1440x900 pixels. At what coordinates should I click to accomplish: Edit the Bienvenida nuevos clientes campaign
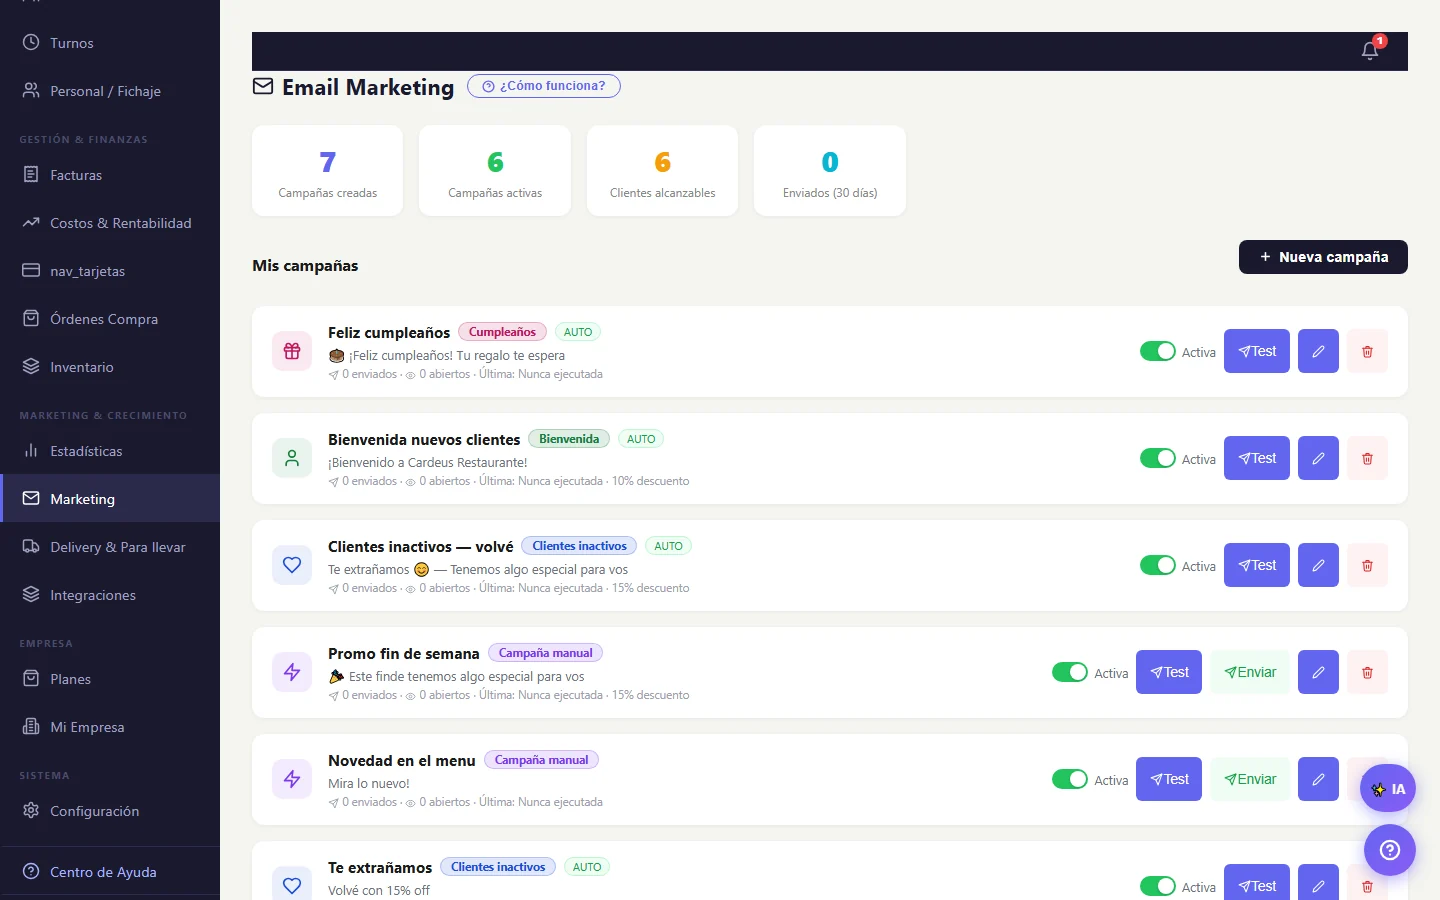point(1318,458)
